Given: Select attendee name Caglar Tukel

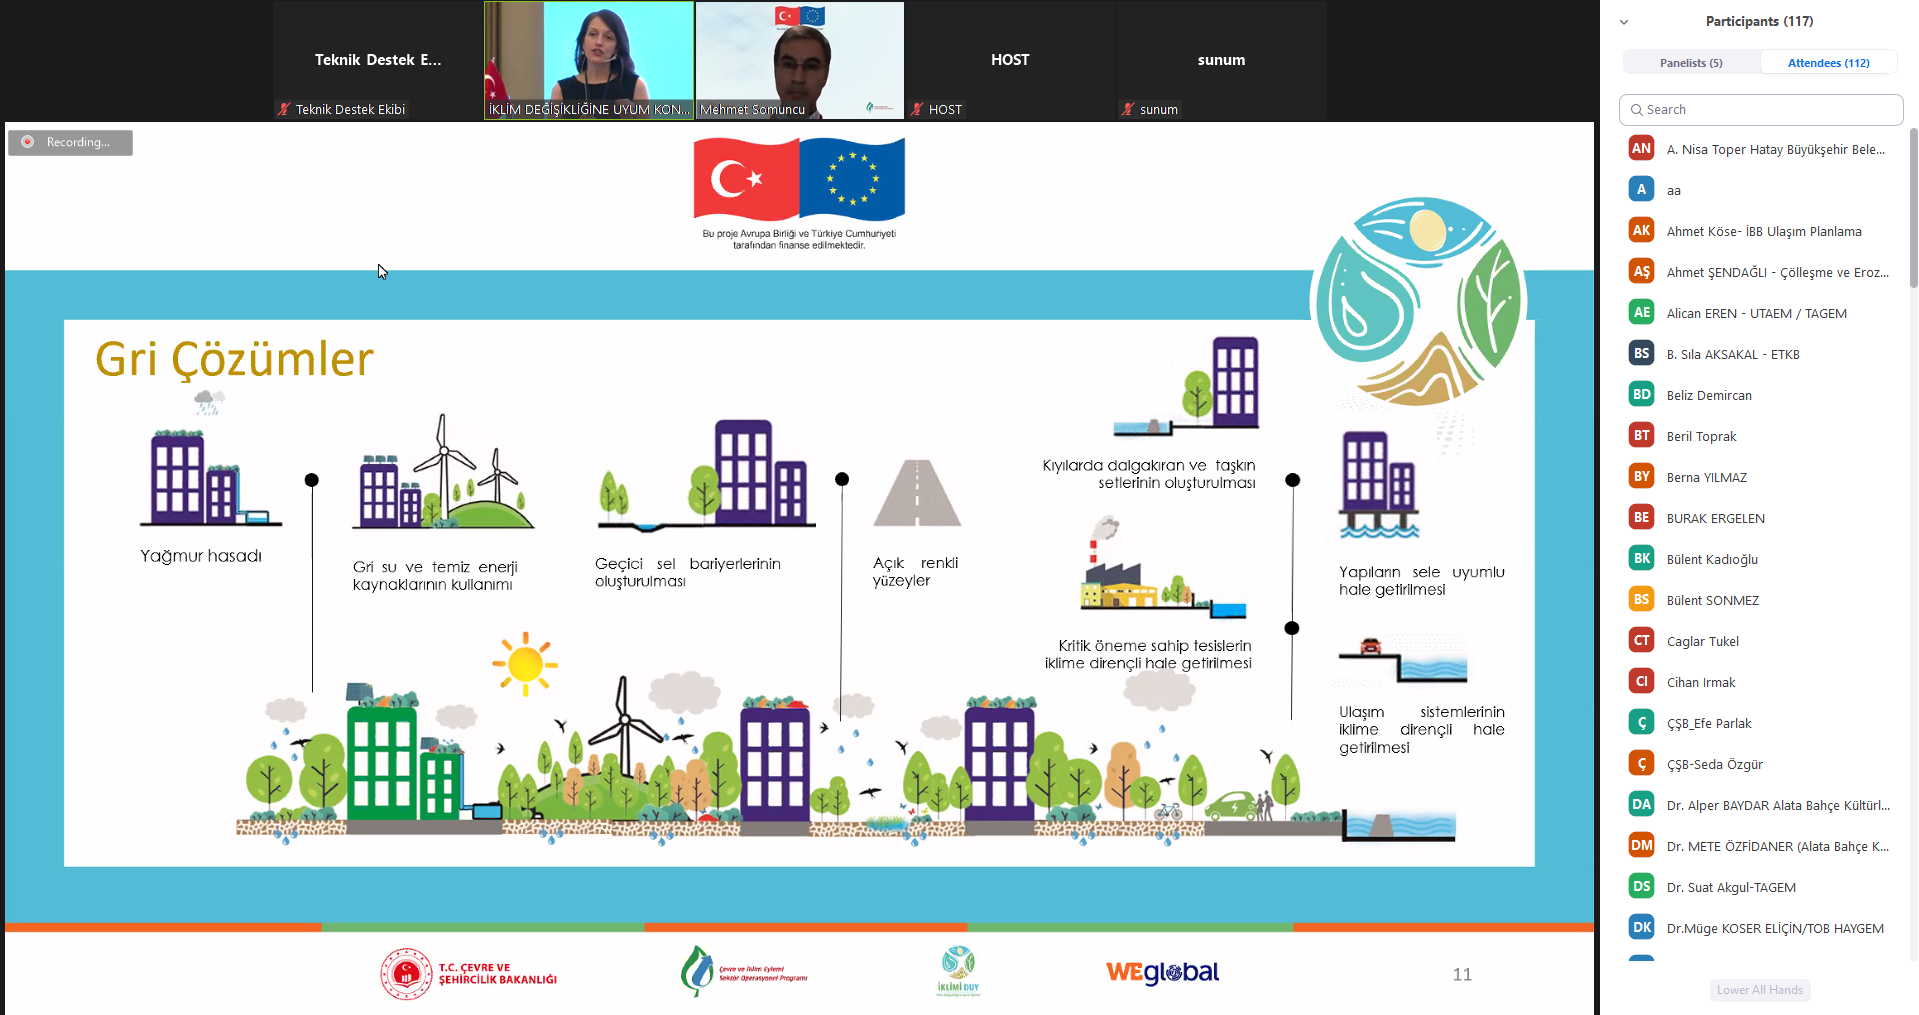Looking at the screenshot, I should coord(1702,642).
